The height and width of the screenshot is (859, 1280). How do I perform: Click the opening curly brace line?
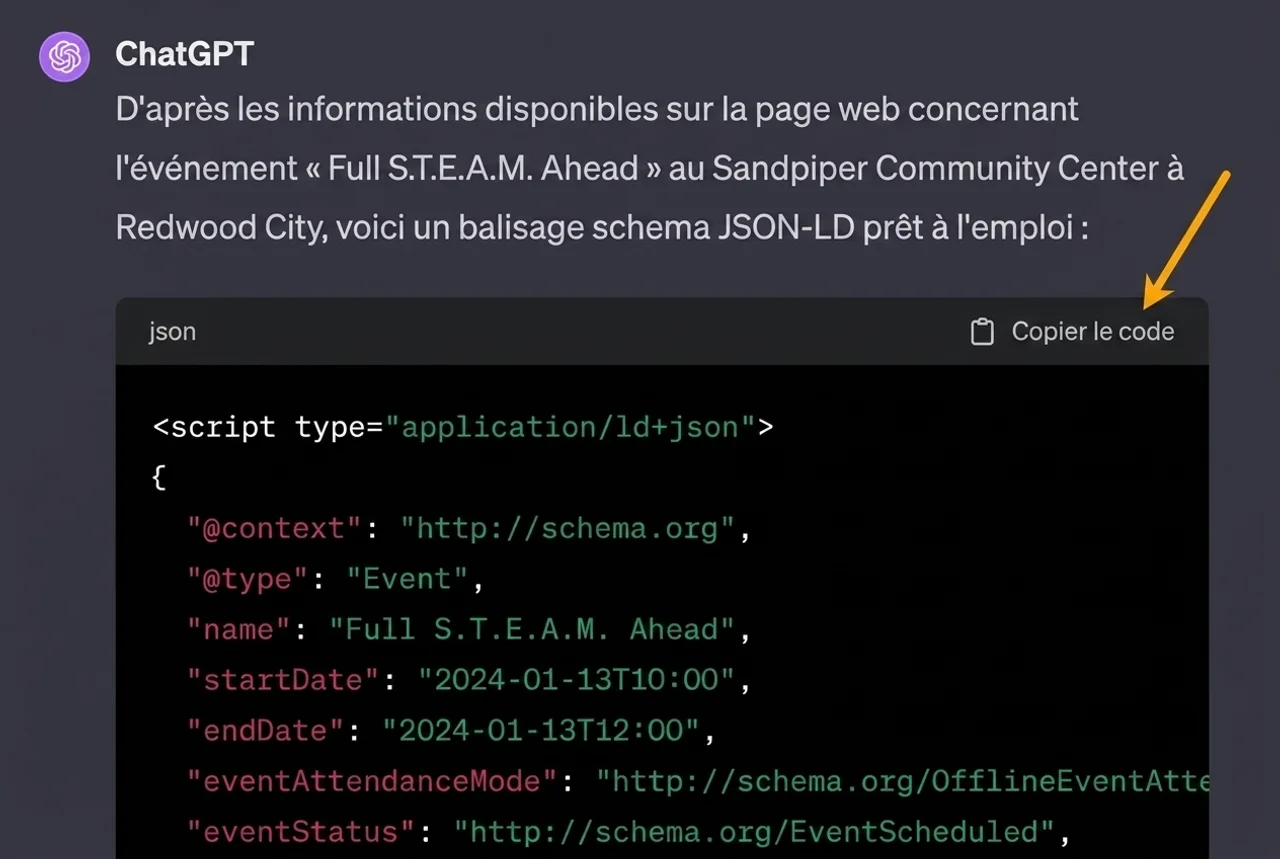pos(158,478)
